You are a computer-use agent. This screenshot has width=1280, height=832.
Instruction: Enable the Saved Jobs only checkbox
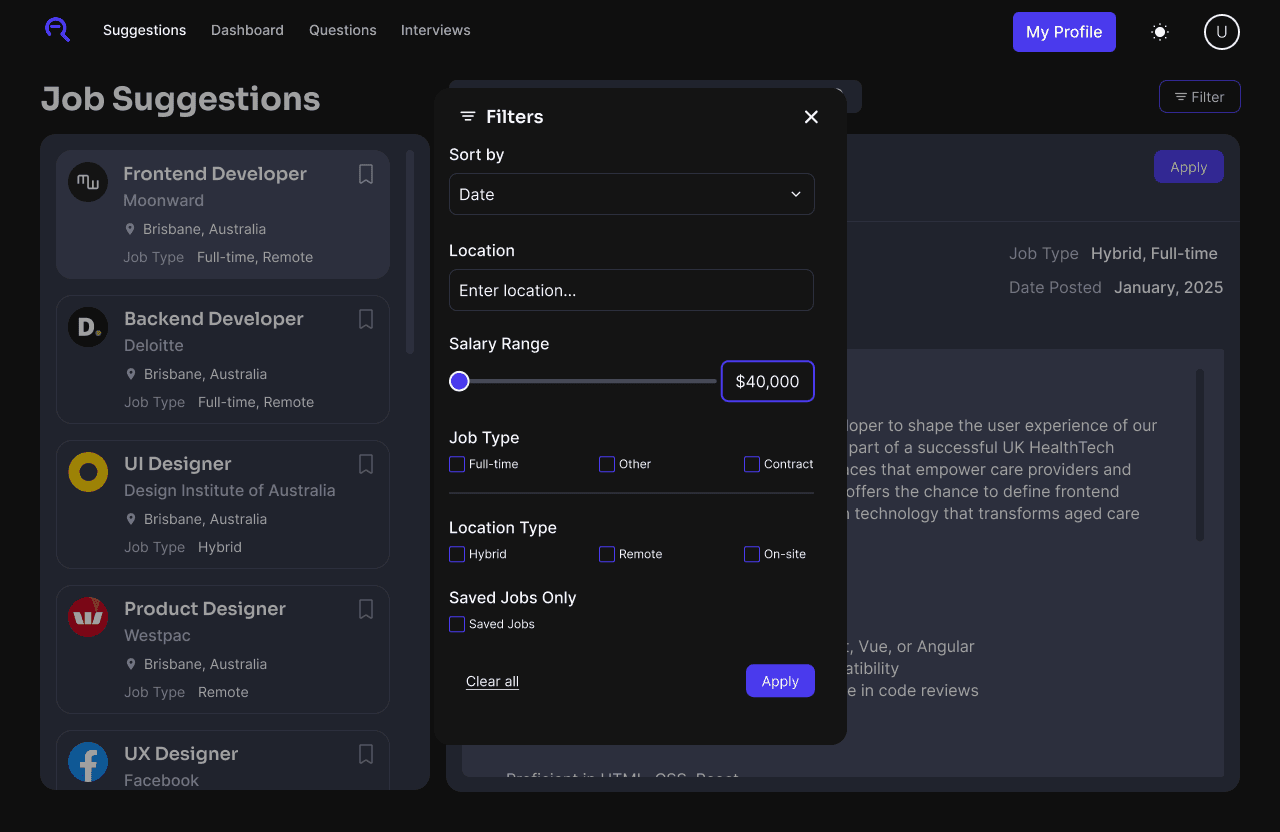point(457,624)
